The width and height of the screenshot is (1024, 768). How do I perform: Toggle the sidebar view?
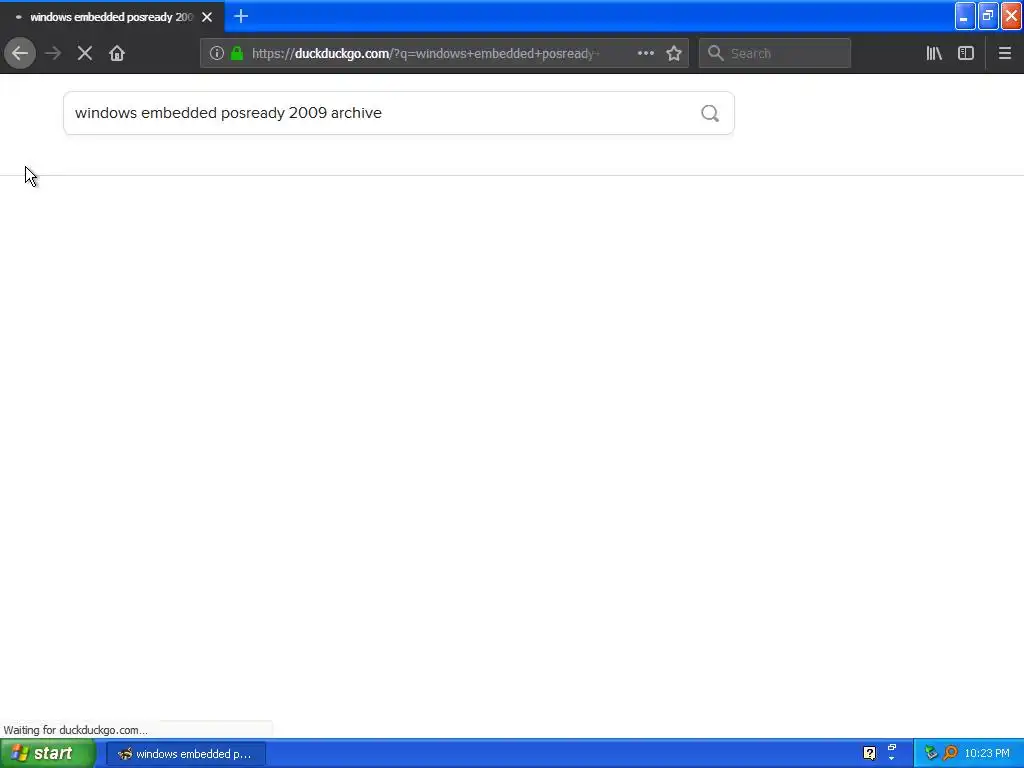[966, 53]
